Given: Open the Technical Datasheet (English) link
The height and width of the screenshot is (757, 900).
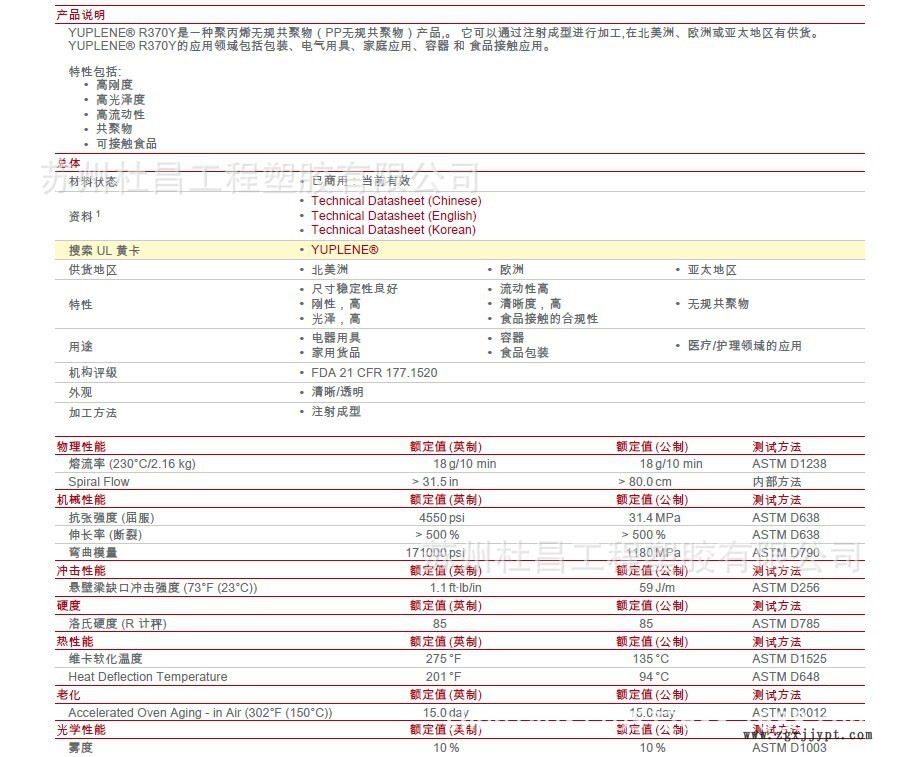Looking at the screenshot, I should coord(394,216).
